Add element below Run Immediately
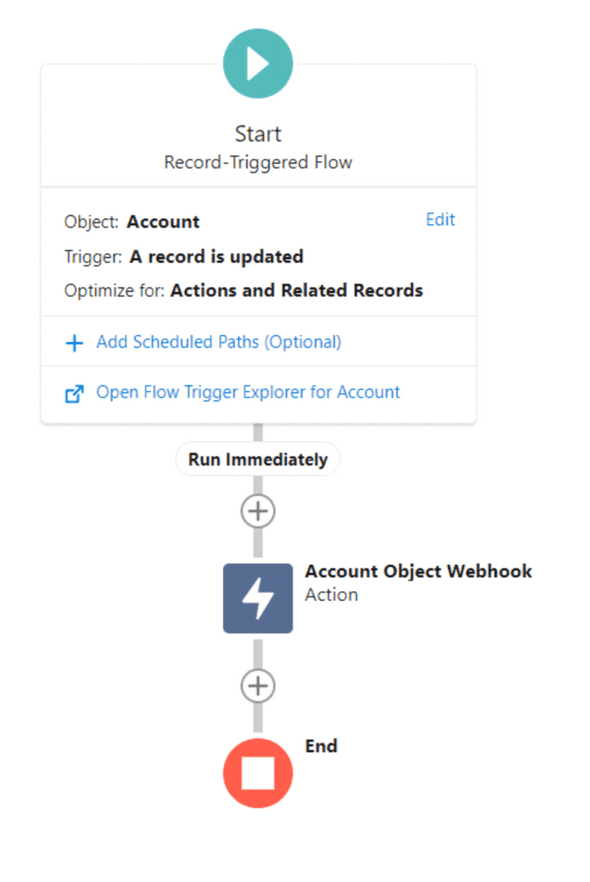The image size is (590, 882). click(x=258, y=511)
